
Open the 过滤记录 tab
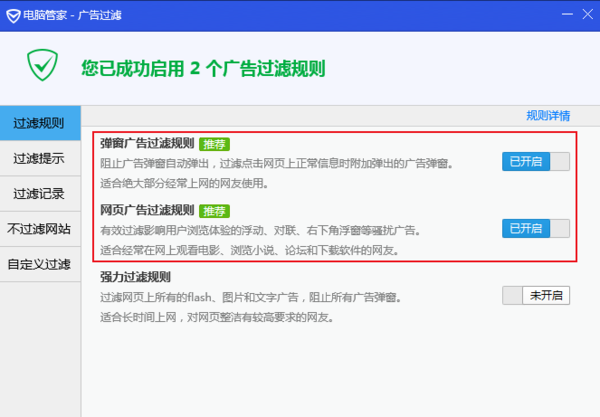click(40, 194)
